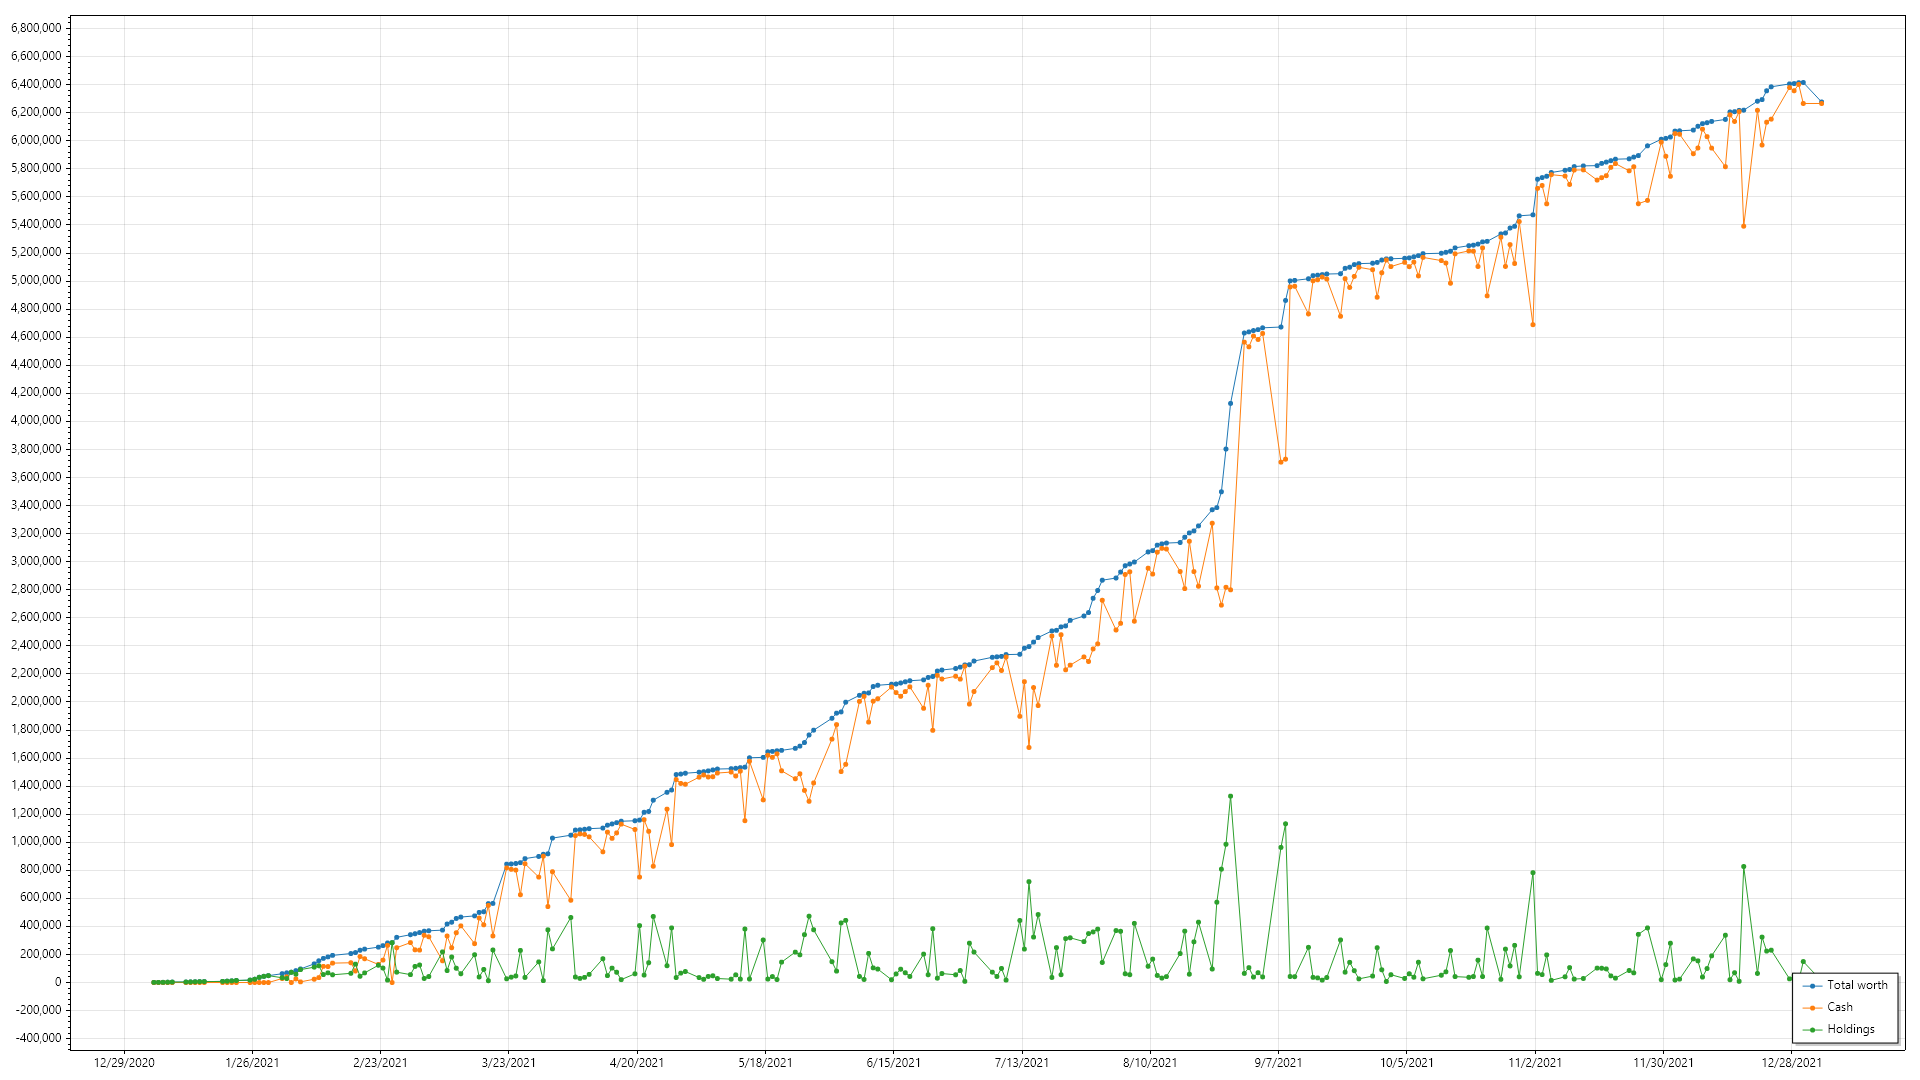This screenshot has height=1080, width=1920.
Task: Select the Cash legend label
Action: pos(1839,1007)
